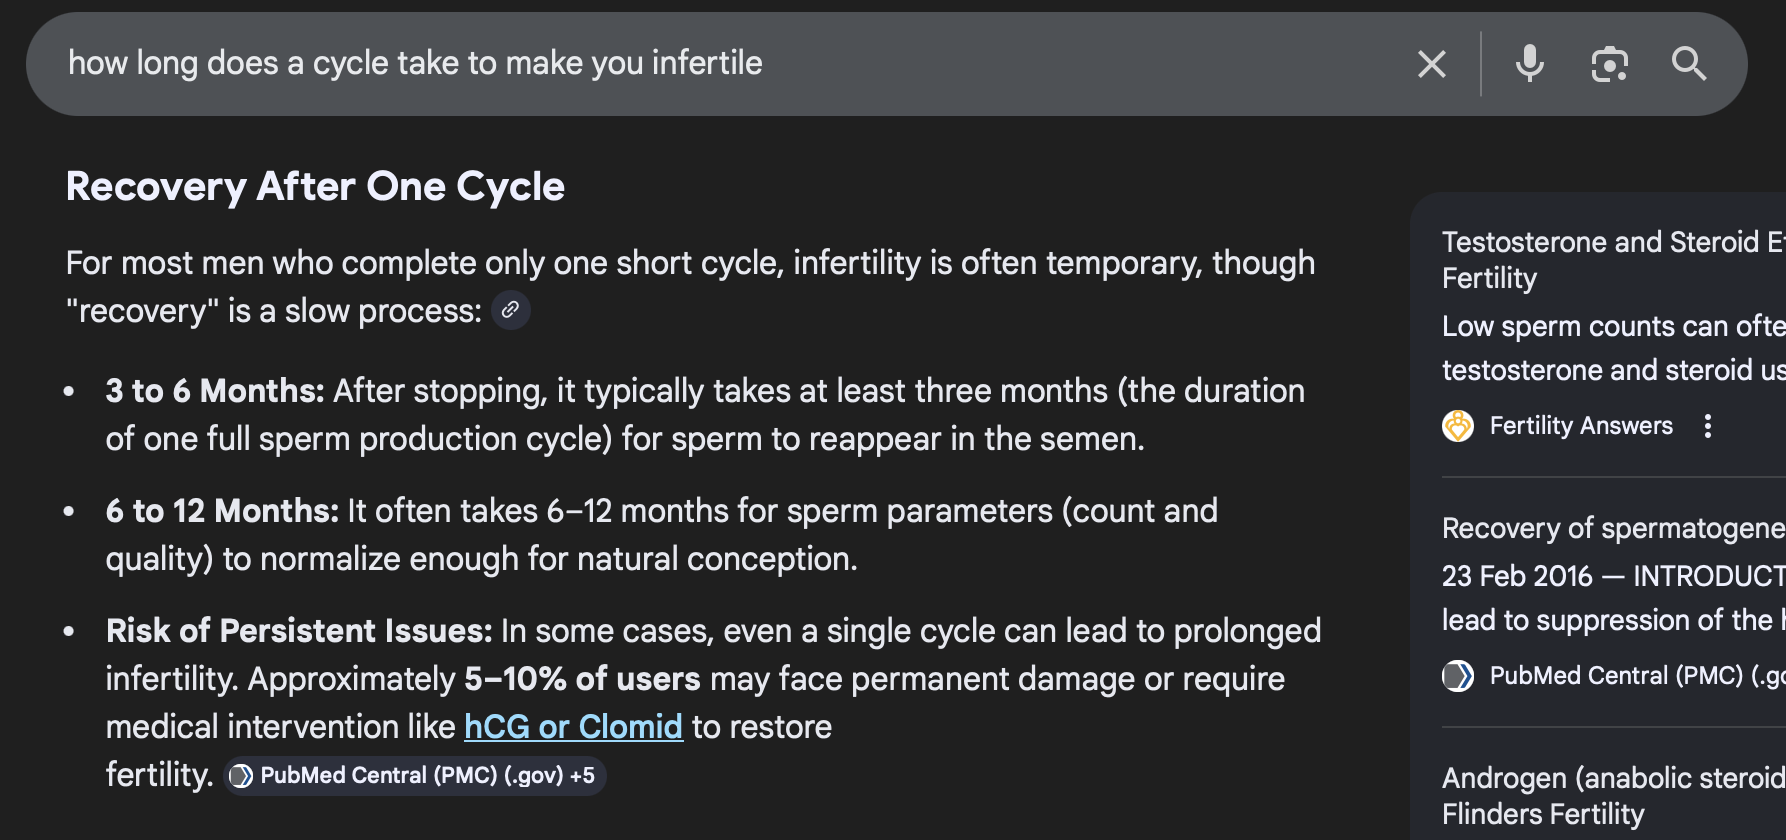Click the PubMed Central logo in sidebar
Screen dimensions: 1786x840
[1458, 676]
